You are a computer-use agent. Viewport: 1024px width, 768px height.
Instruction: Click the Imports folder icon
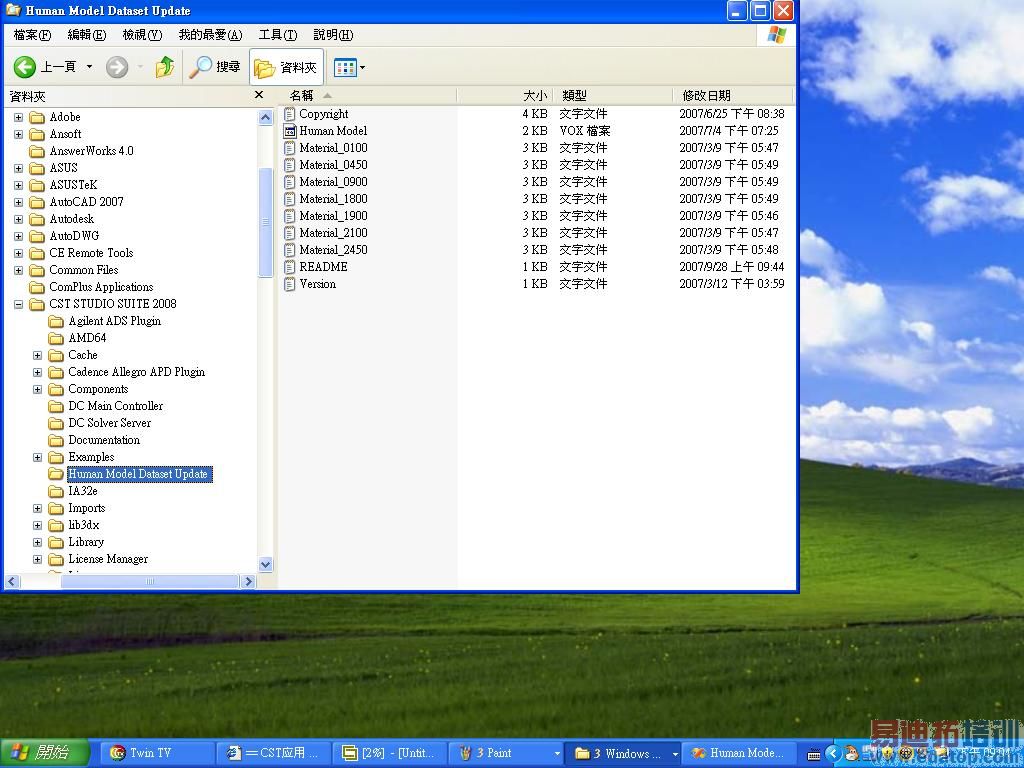coord(56,508)
